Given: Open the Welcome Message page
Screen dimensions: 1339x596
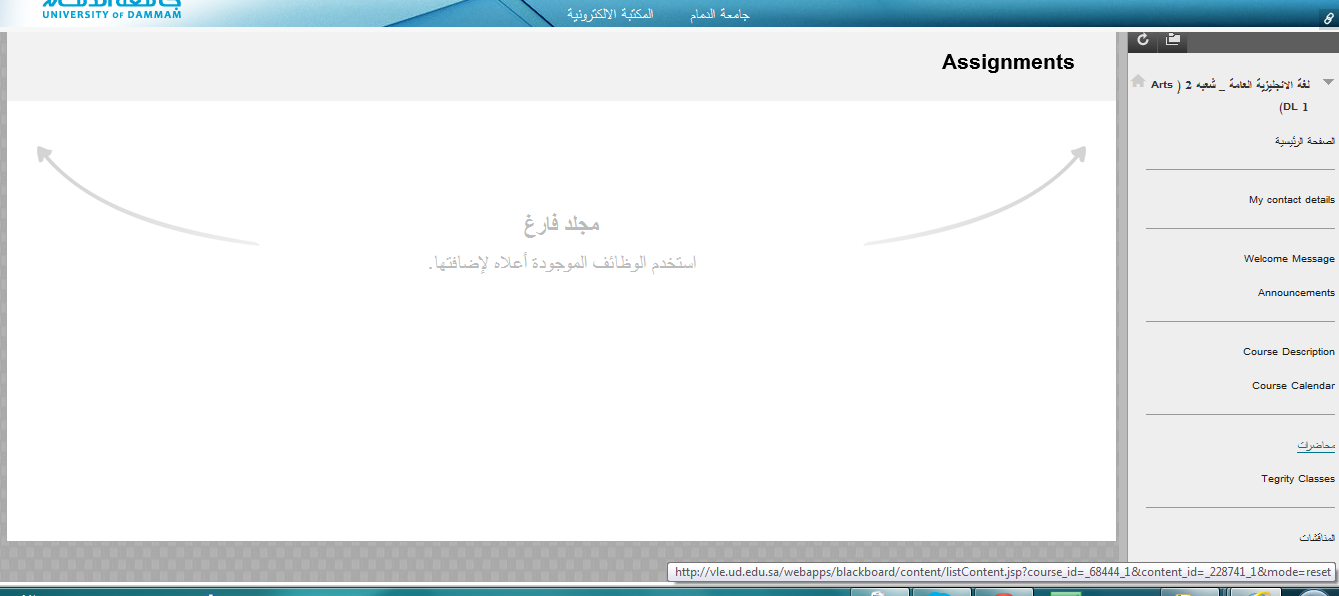Looking at the screenshot, I should click(1289, 259).
